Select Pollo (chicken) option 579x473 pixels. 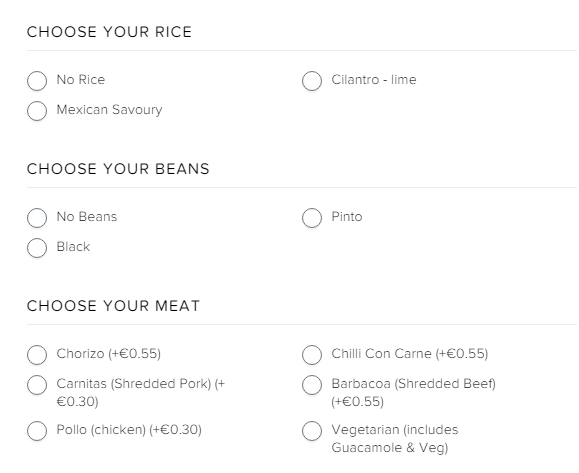click(37, 431)
